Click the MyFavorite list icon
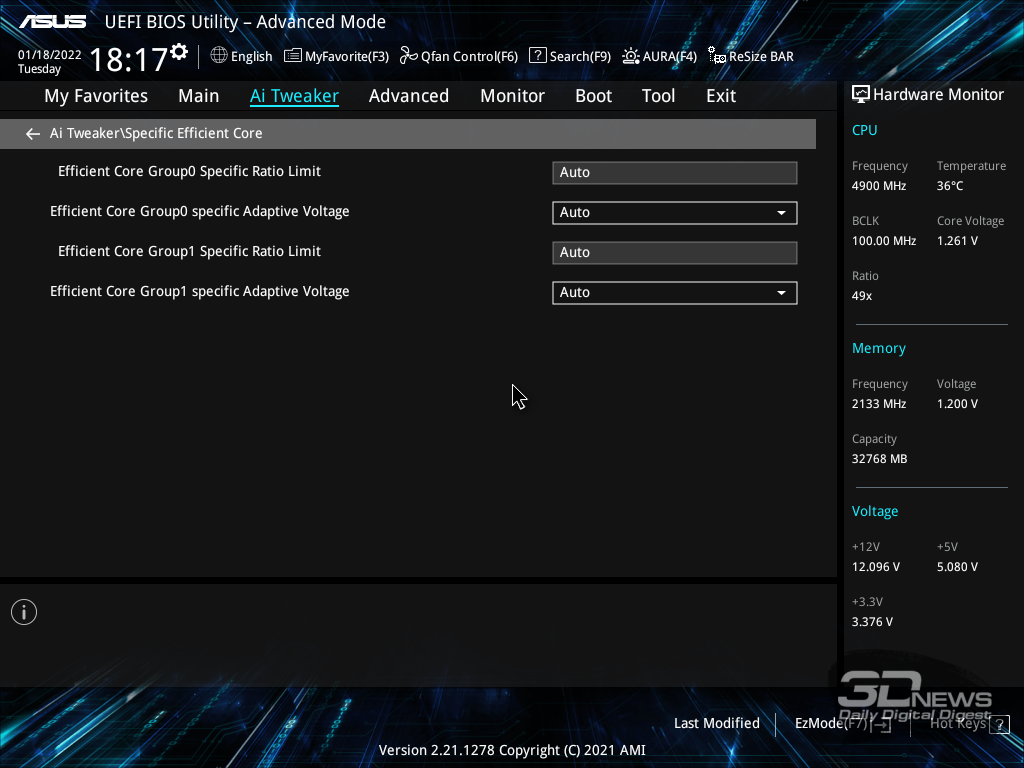1024x768 pixels. pyautogui.click(x=293, y=56)
